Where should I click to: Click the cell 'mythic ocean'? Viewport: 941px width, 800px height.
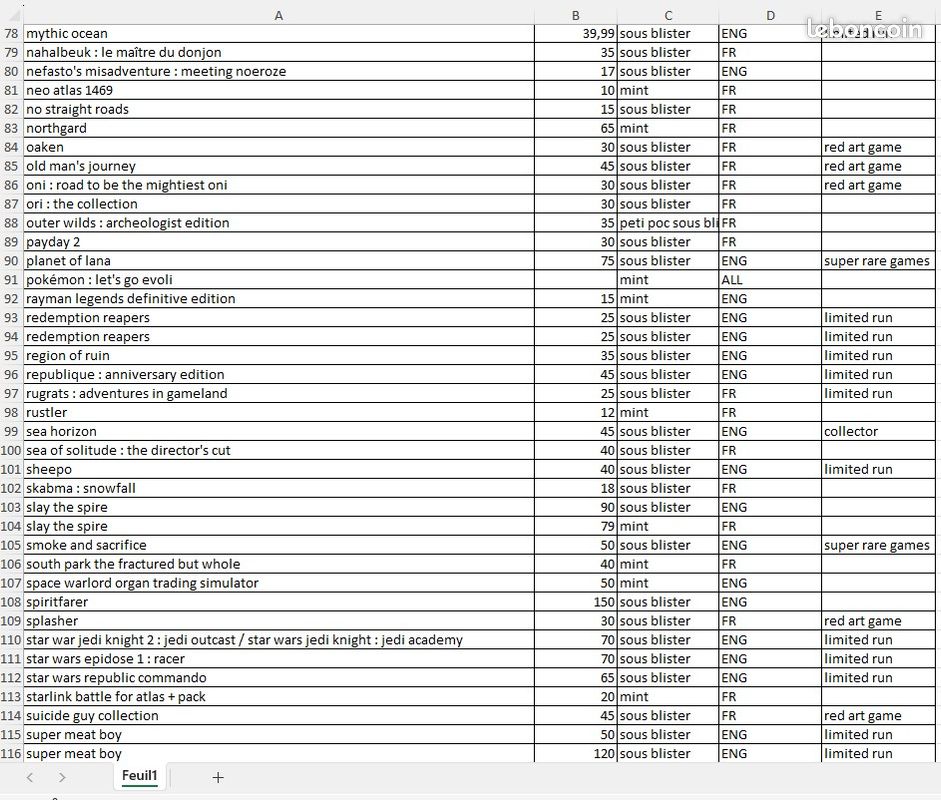[x=278, y=34]
